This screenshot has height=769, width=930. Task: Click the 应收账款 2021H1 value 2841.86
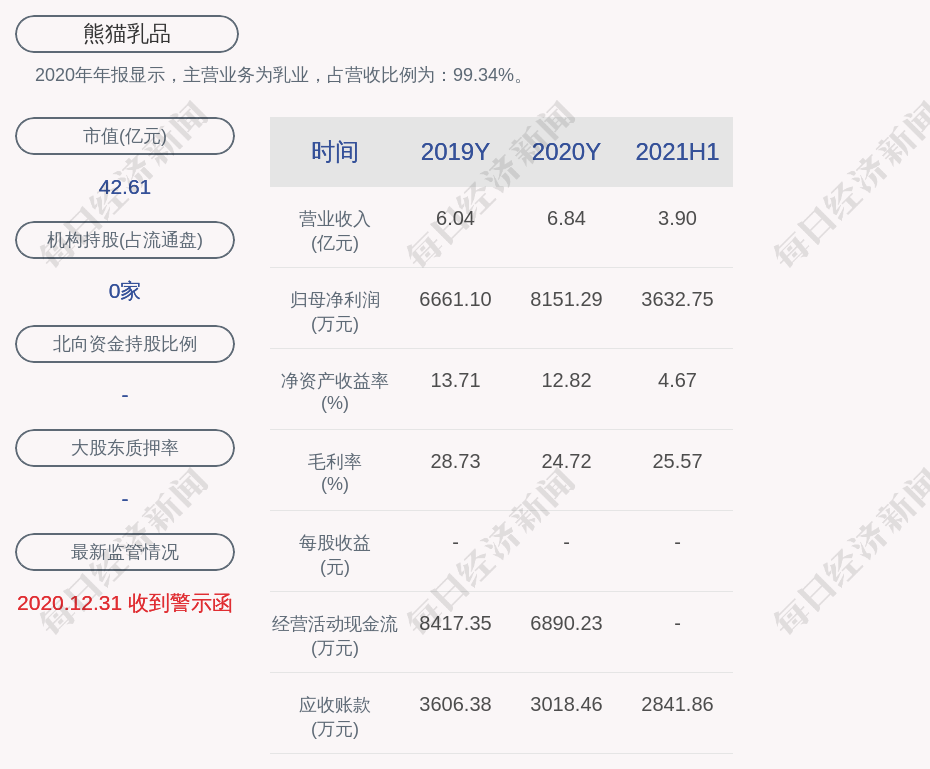tap(677, 704)
